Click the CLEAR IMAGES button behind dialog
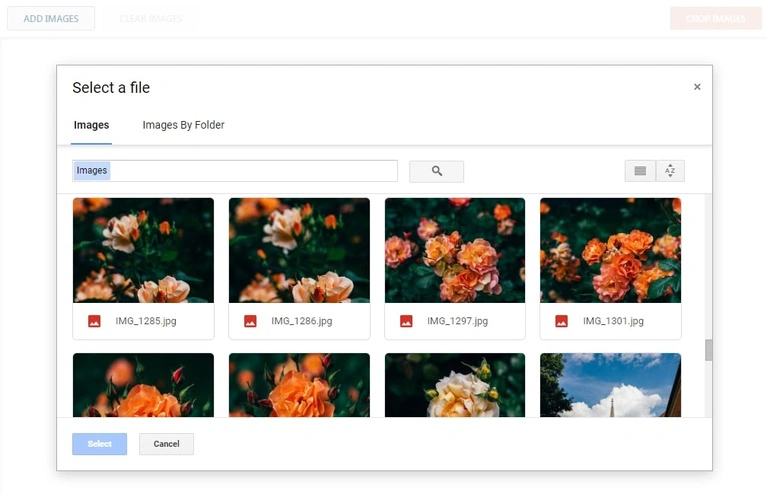Image resolution: width=767 pixels, height=494 pixels. click(x=151, y=19)
